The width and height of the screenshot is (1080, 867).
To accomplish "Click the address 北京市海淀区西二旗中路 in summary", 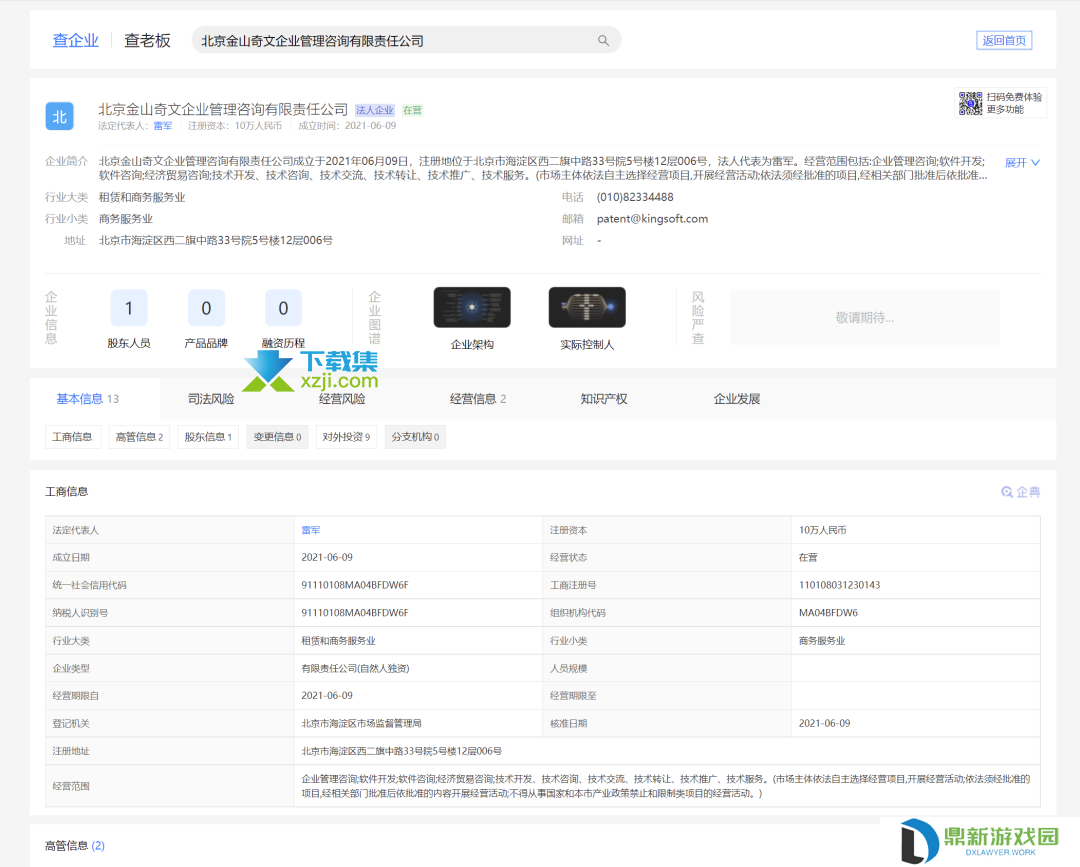I will pyautogui.click(x=216, y=240).
